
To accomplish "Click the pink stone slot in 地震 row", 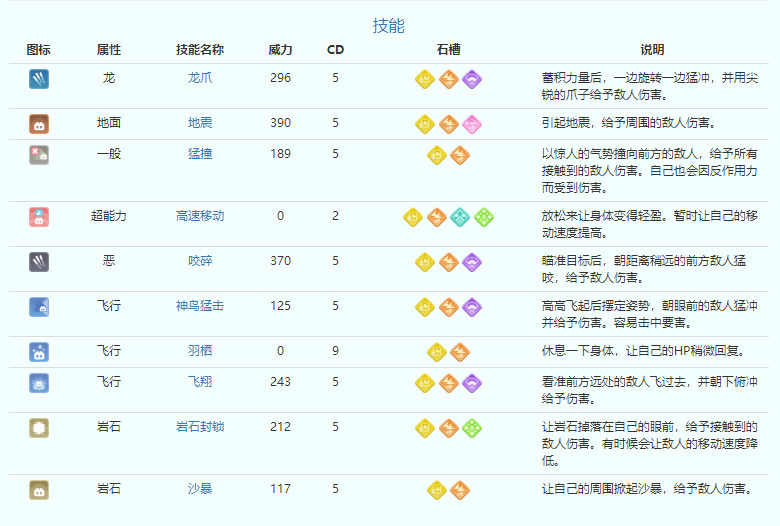I will click(472, 124).
